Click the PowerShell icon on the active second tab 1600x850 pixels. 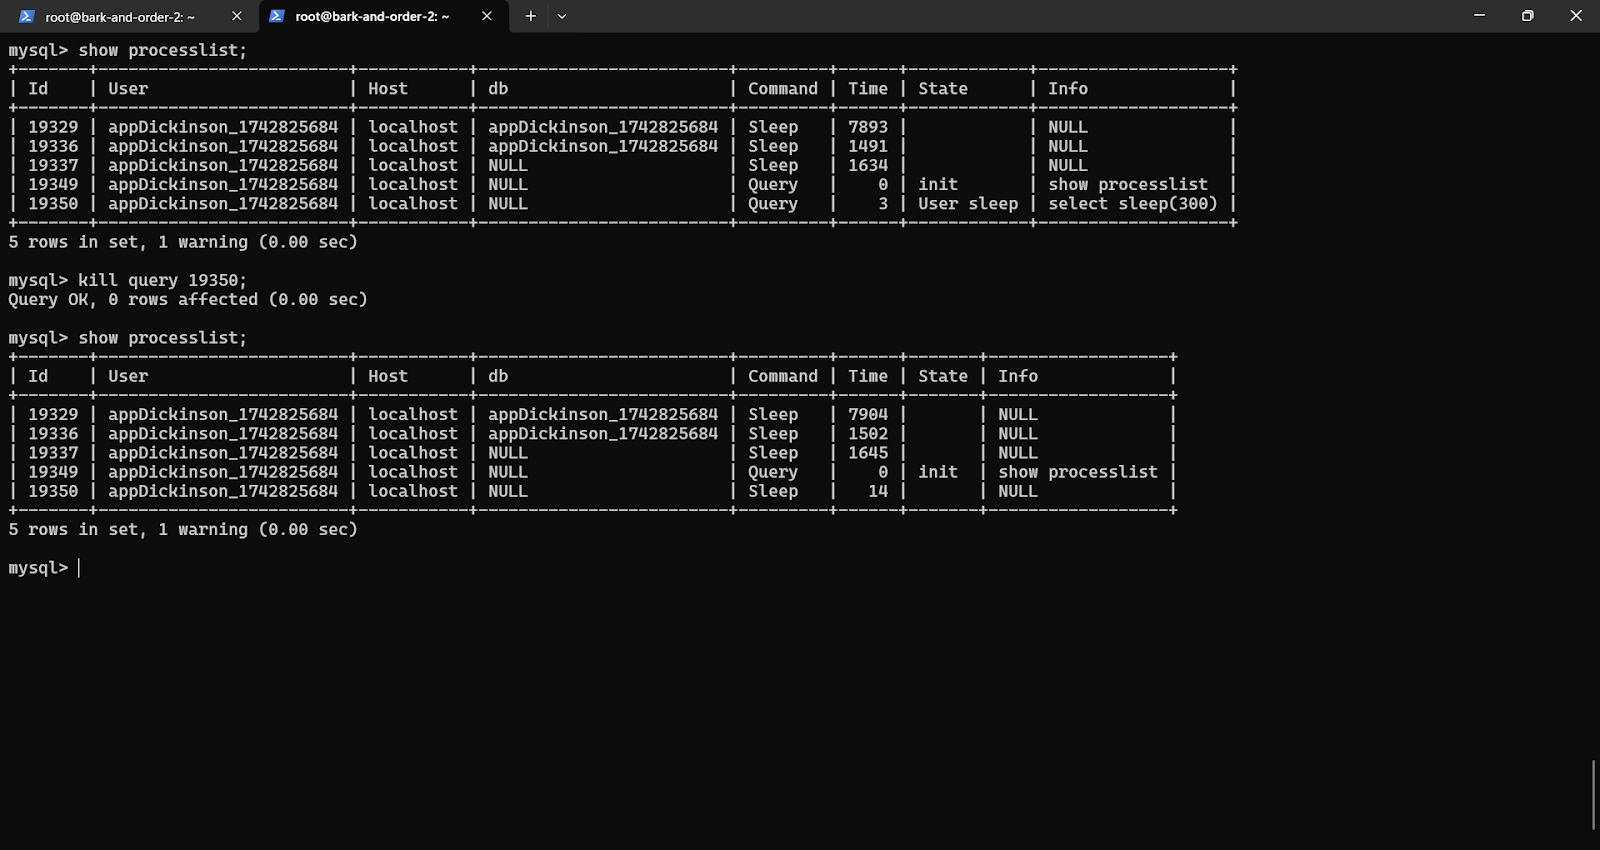tap(277, 16)
